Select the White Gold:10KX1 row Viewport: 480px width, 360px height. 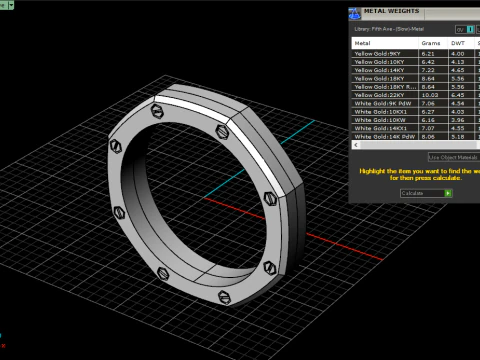[416, 112]
